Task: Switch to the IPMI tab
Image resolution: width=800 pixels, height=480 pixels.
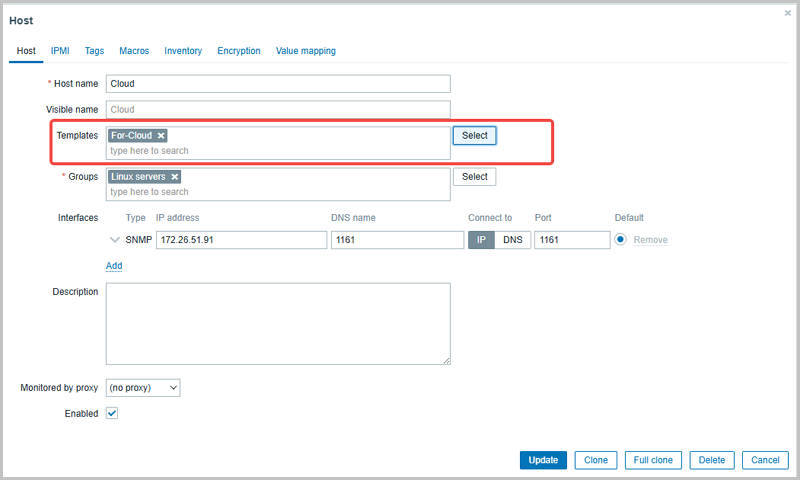Action: pos(60,51)
